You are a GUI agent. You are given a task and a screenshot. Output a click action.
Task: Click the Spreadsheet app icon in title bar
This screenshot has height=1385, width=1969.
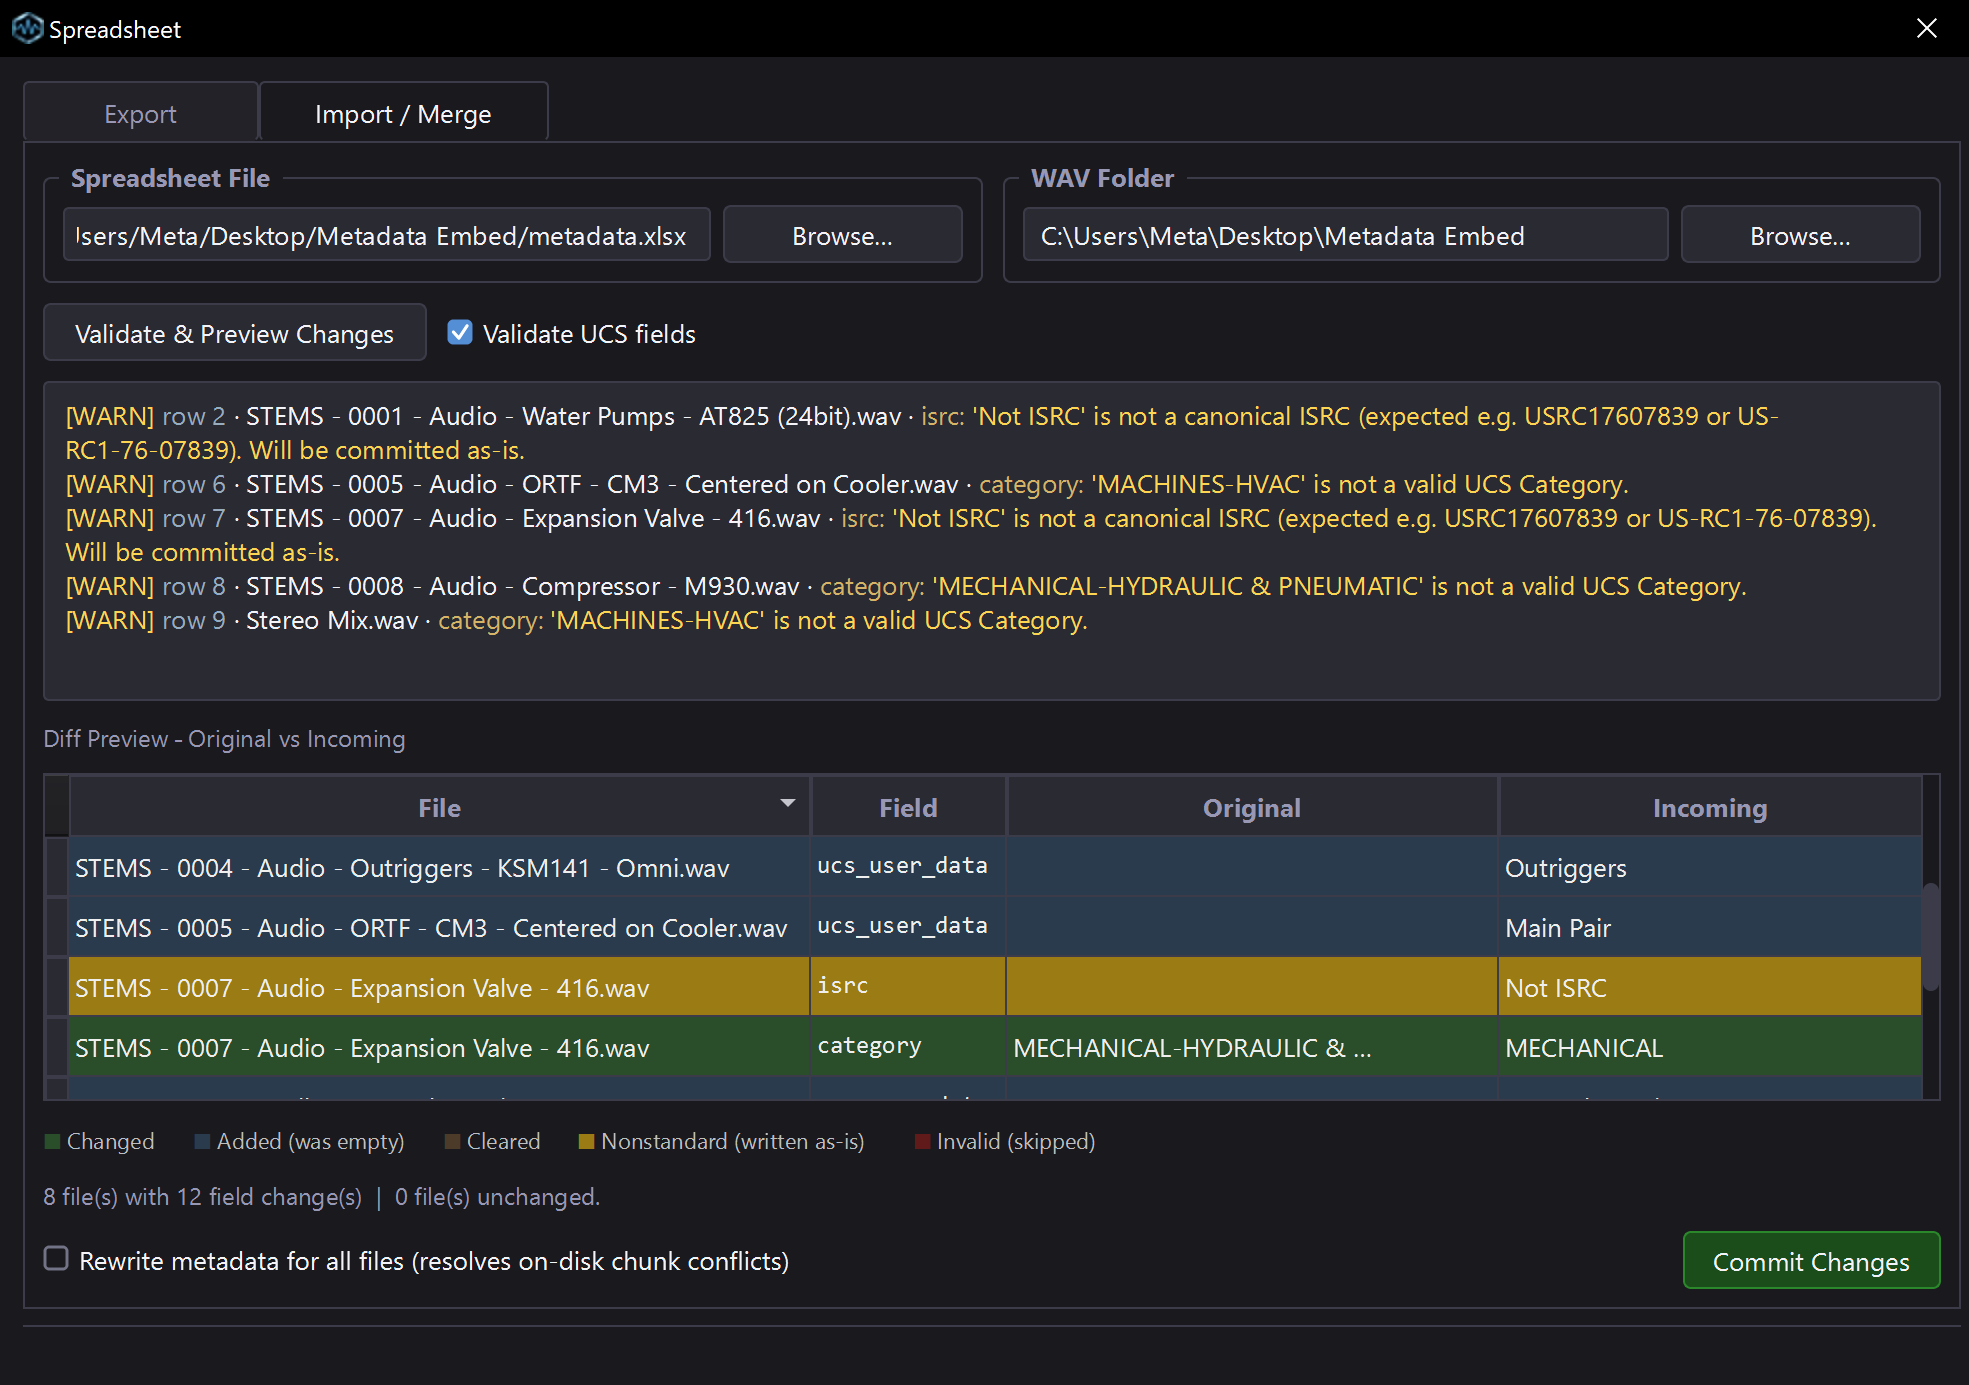coord(27,29)
